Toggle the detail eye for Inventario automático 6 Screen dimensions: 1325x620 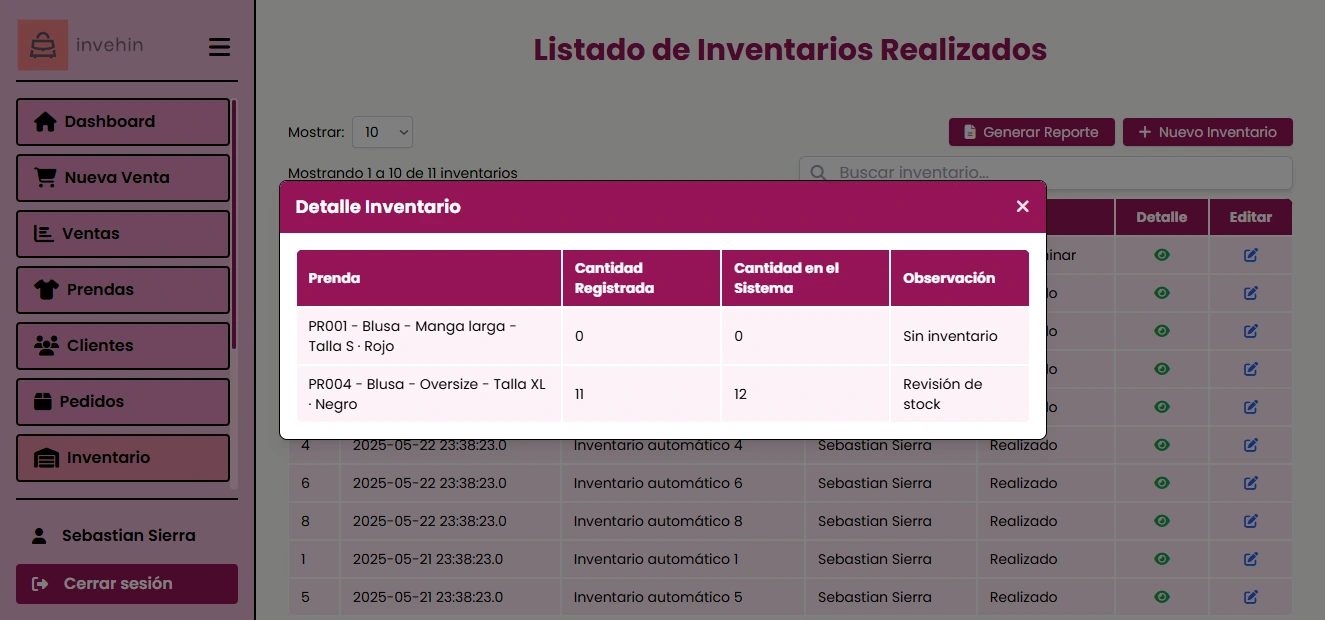coord(1162,482)
